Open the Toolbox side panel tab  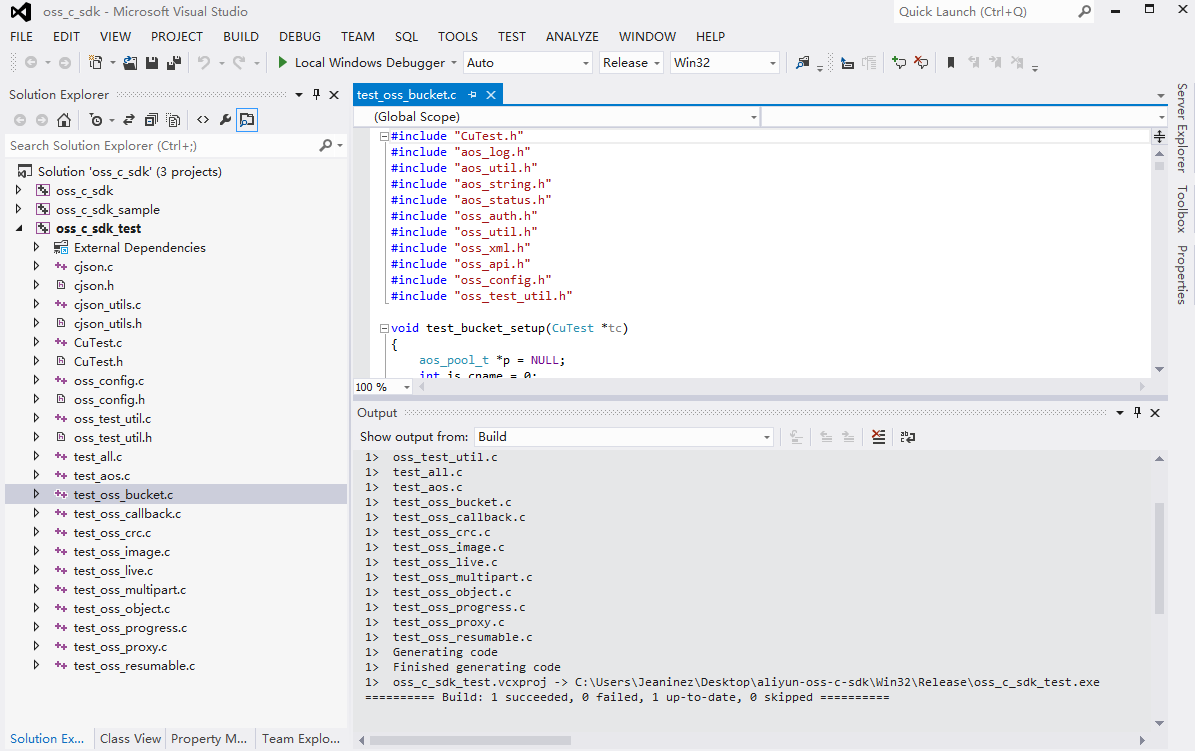coord(1182,208)
